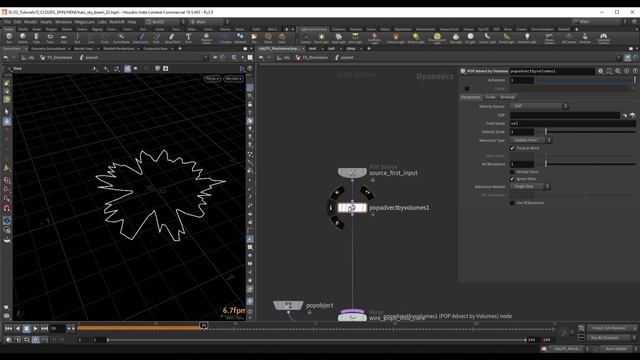Screen dimensions: 640x360
Task: Open the Persp viewport dropdown
Action: 212,78
